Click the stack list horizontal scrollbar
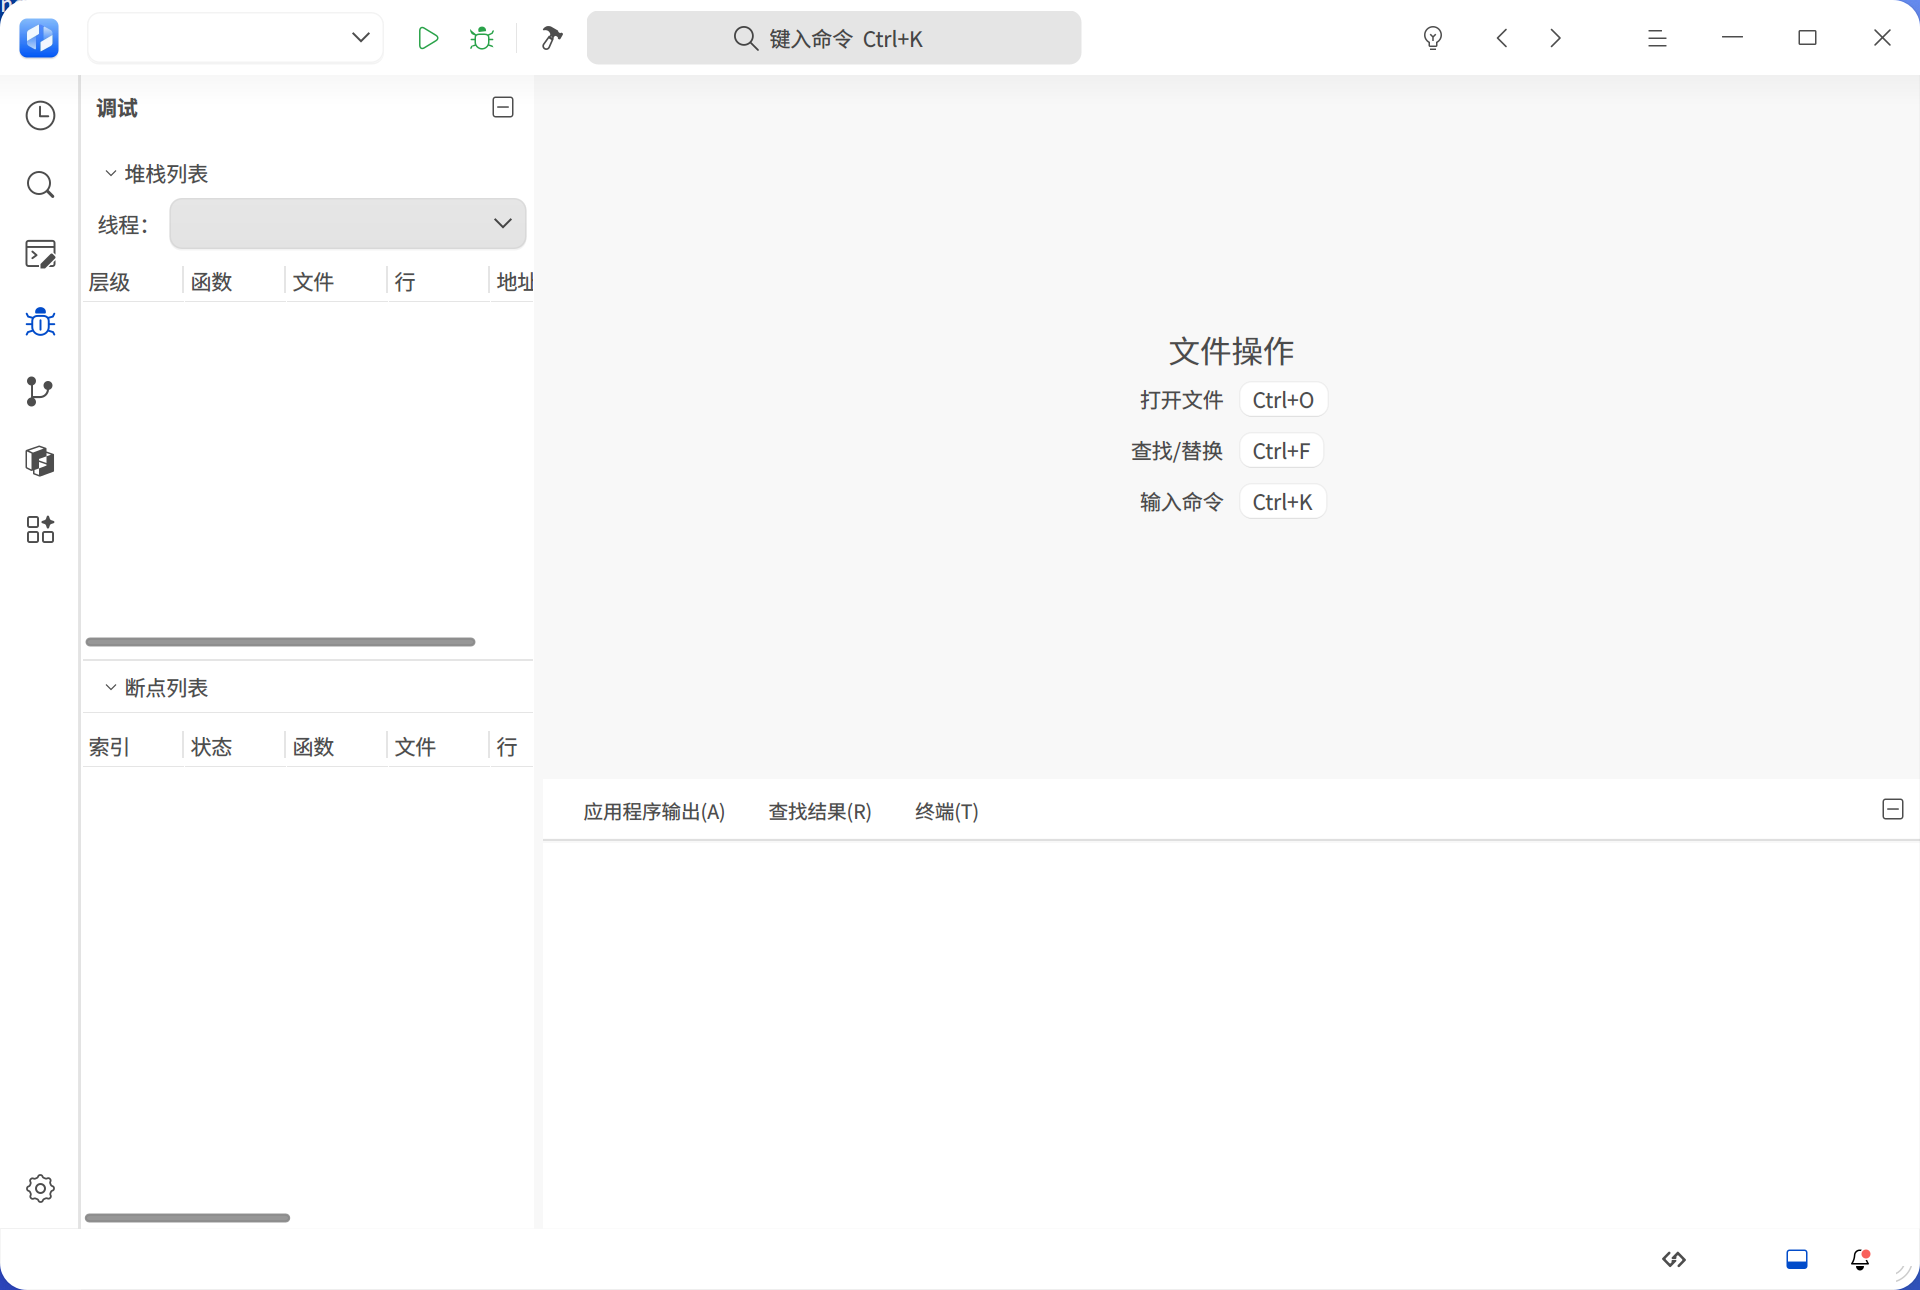 tap(280, 642)
